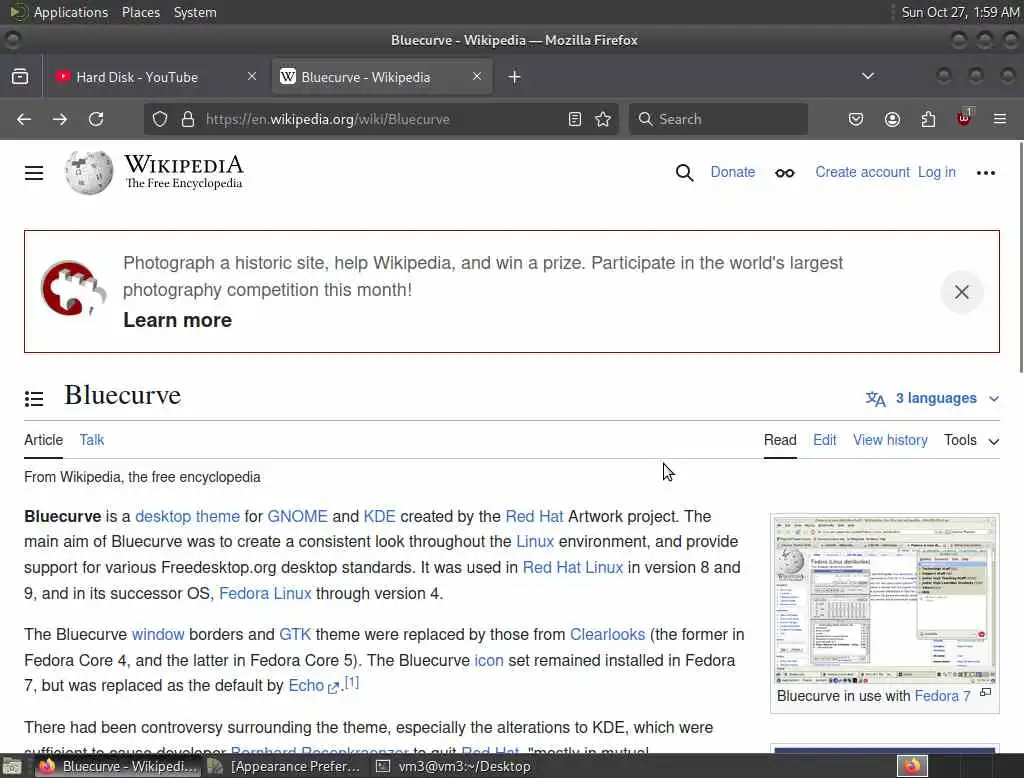Click the uBlock Origin extension icon

pos(964,118)
